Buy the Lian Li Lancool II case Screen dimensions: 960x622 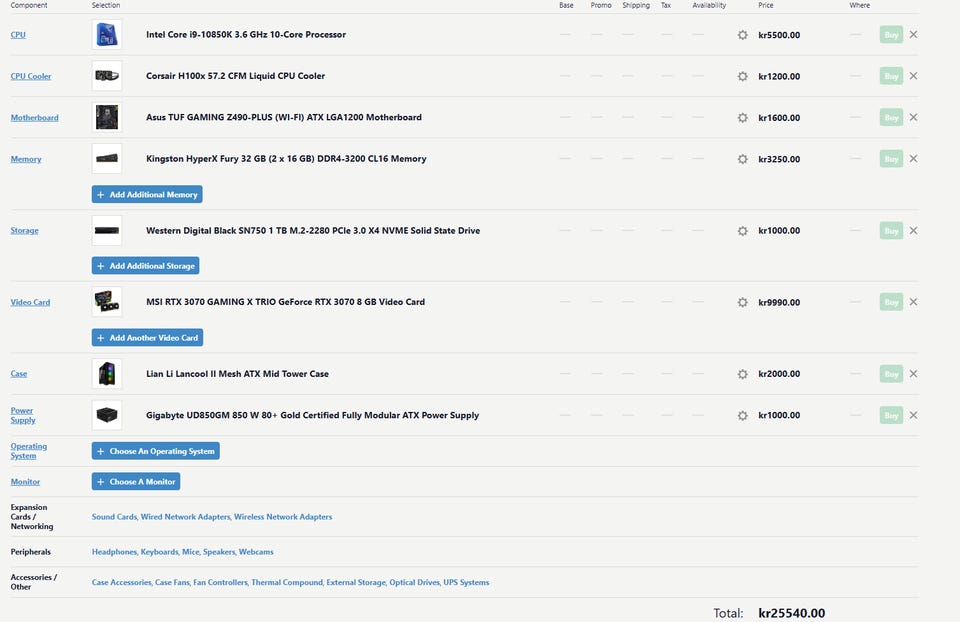pos(891,373)
